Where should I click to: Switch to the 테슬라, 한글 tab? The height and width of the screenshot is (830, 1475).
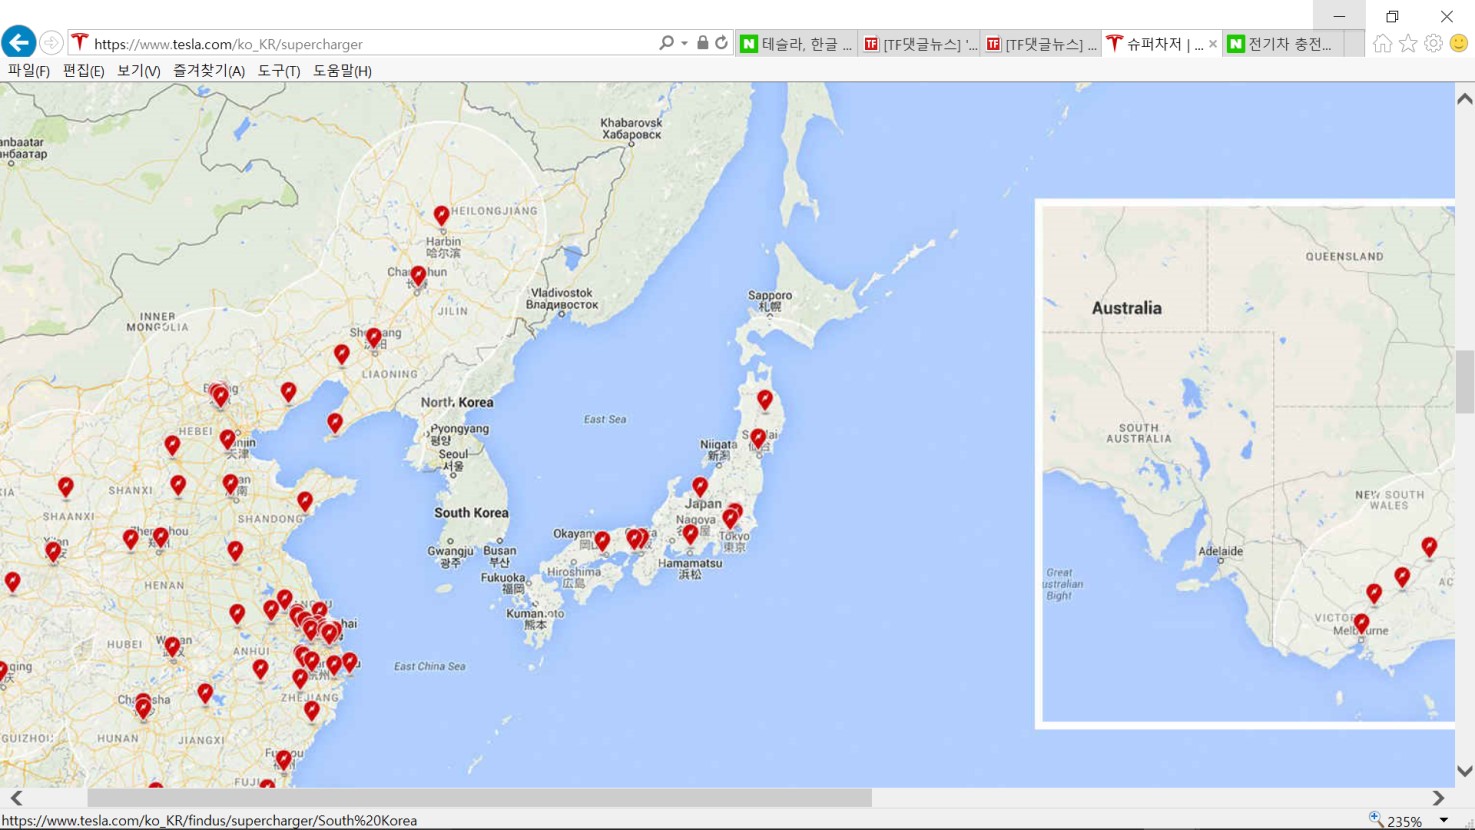pos(797,44)
